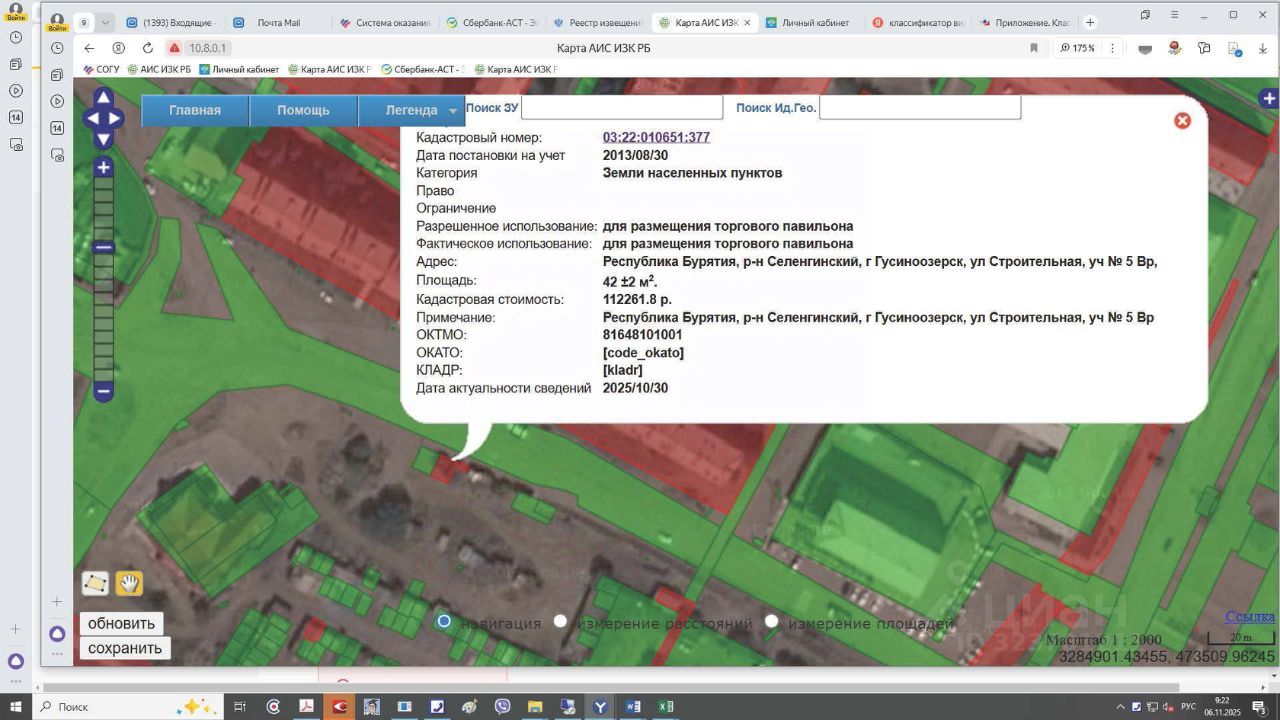1280x720 pixels.
Task: Show hidden system tray icons
Action: 1120,707
